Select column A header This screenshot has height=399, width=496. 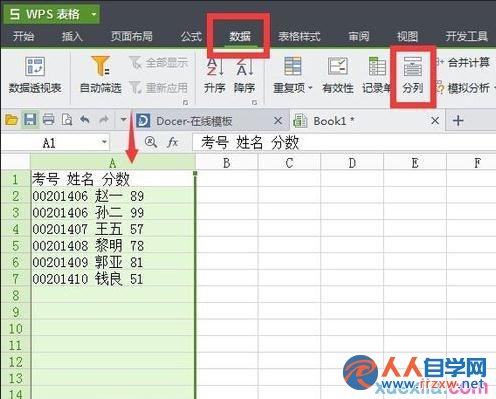(x=113, y=163)
